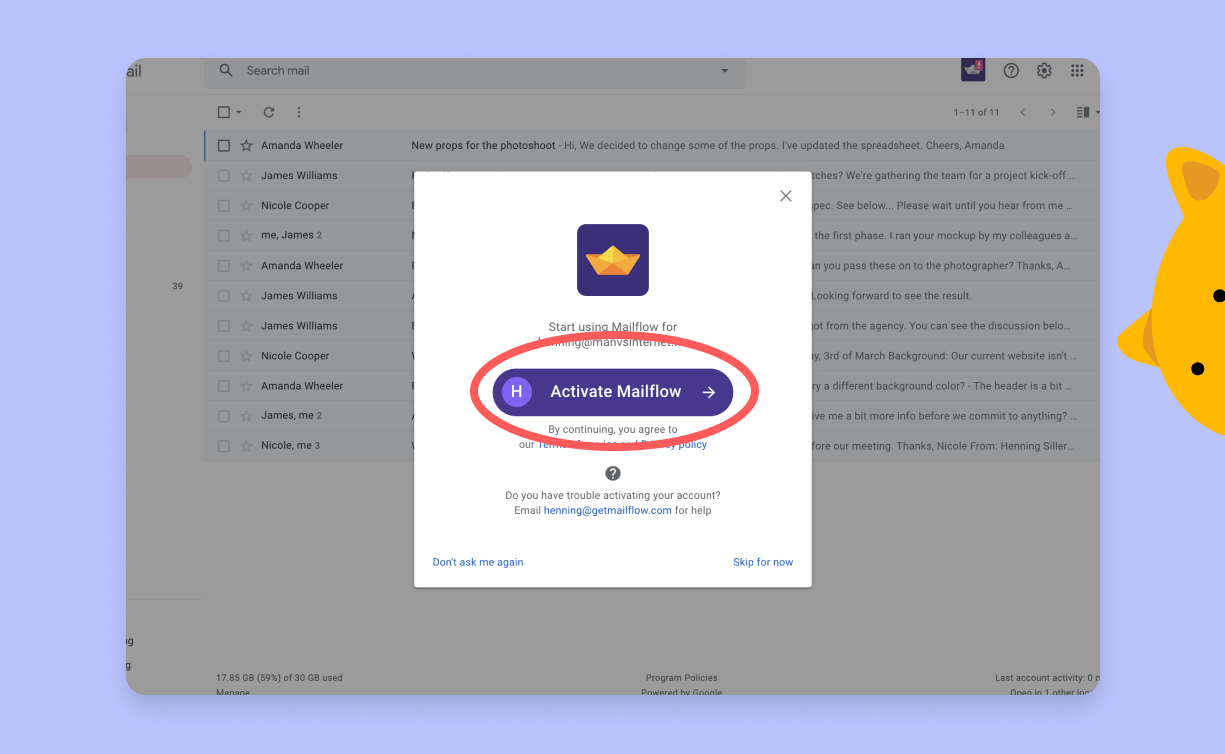Check the James Williams agency email box
Screen dimensions: 1225x754
click(x=224, y=326)
